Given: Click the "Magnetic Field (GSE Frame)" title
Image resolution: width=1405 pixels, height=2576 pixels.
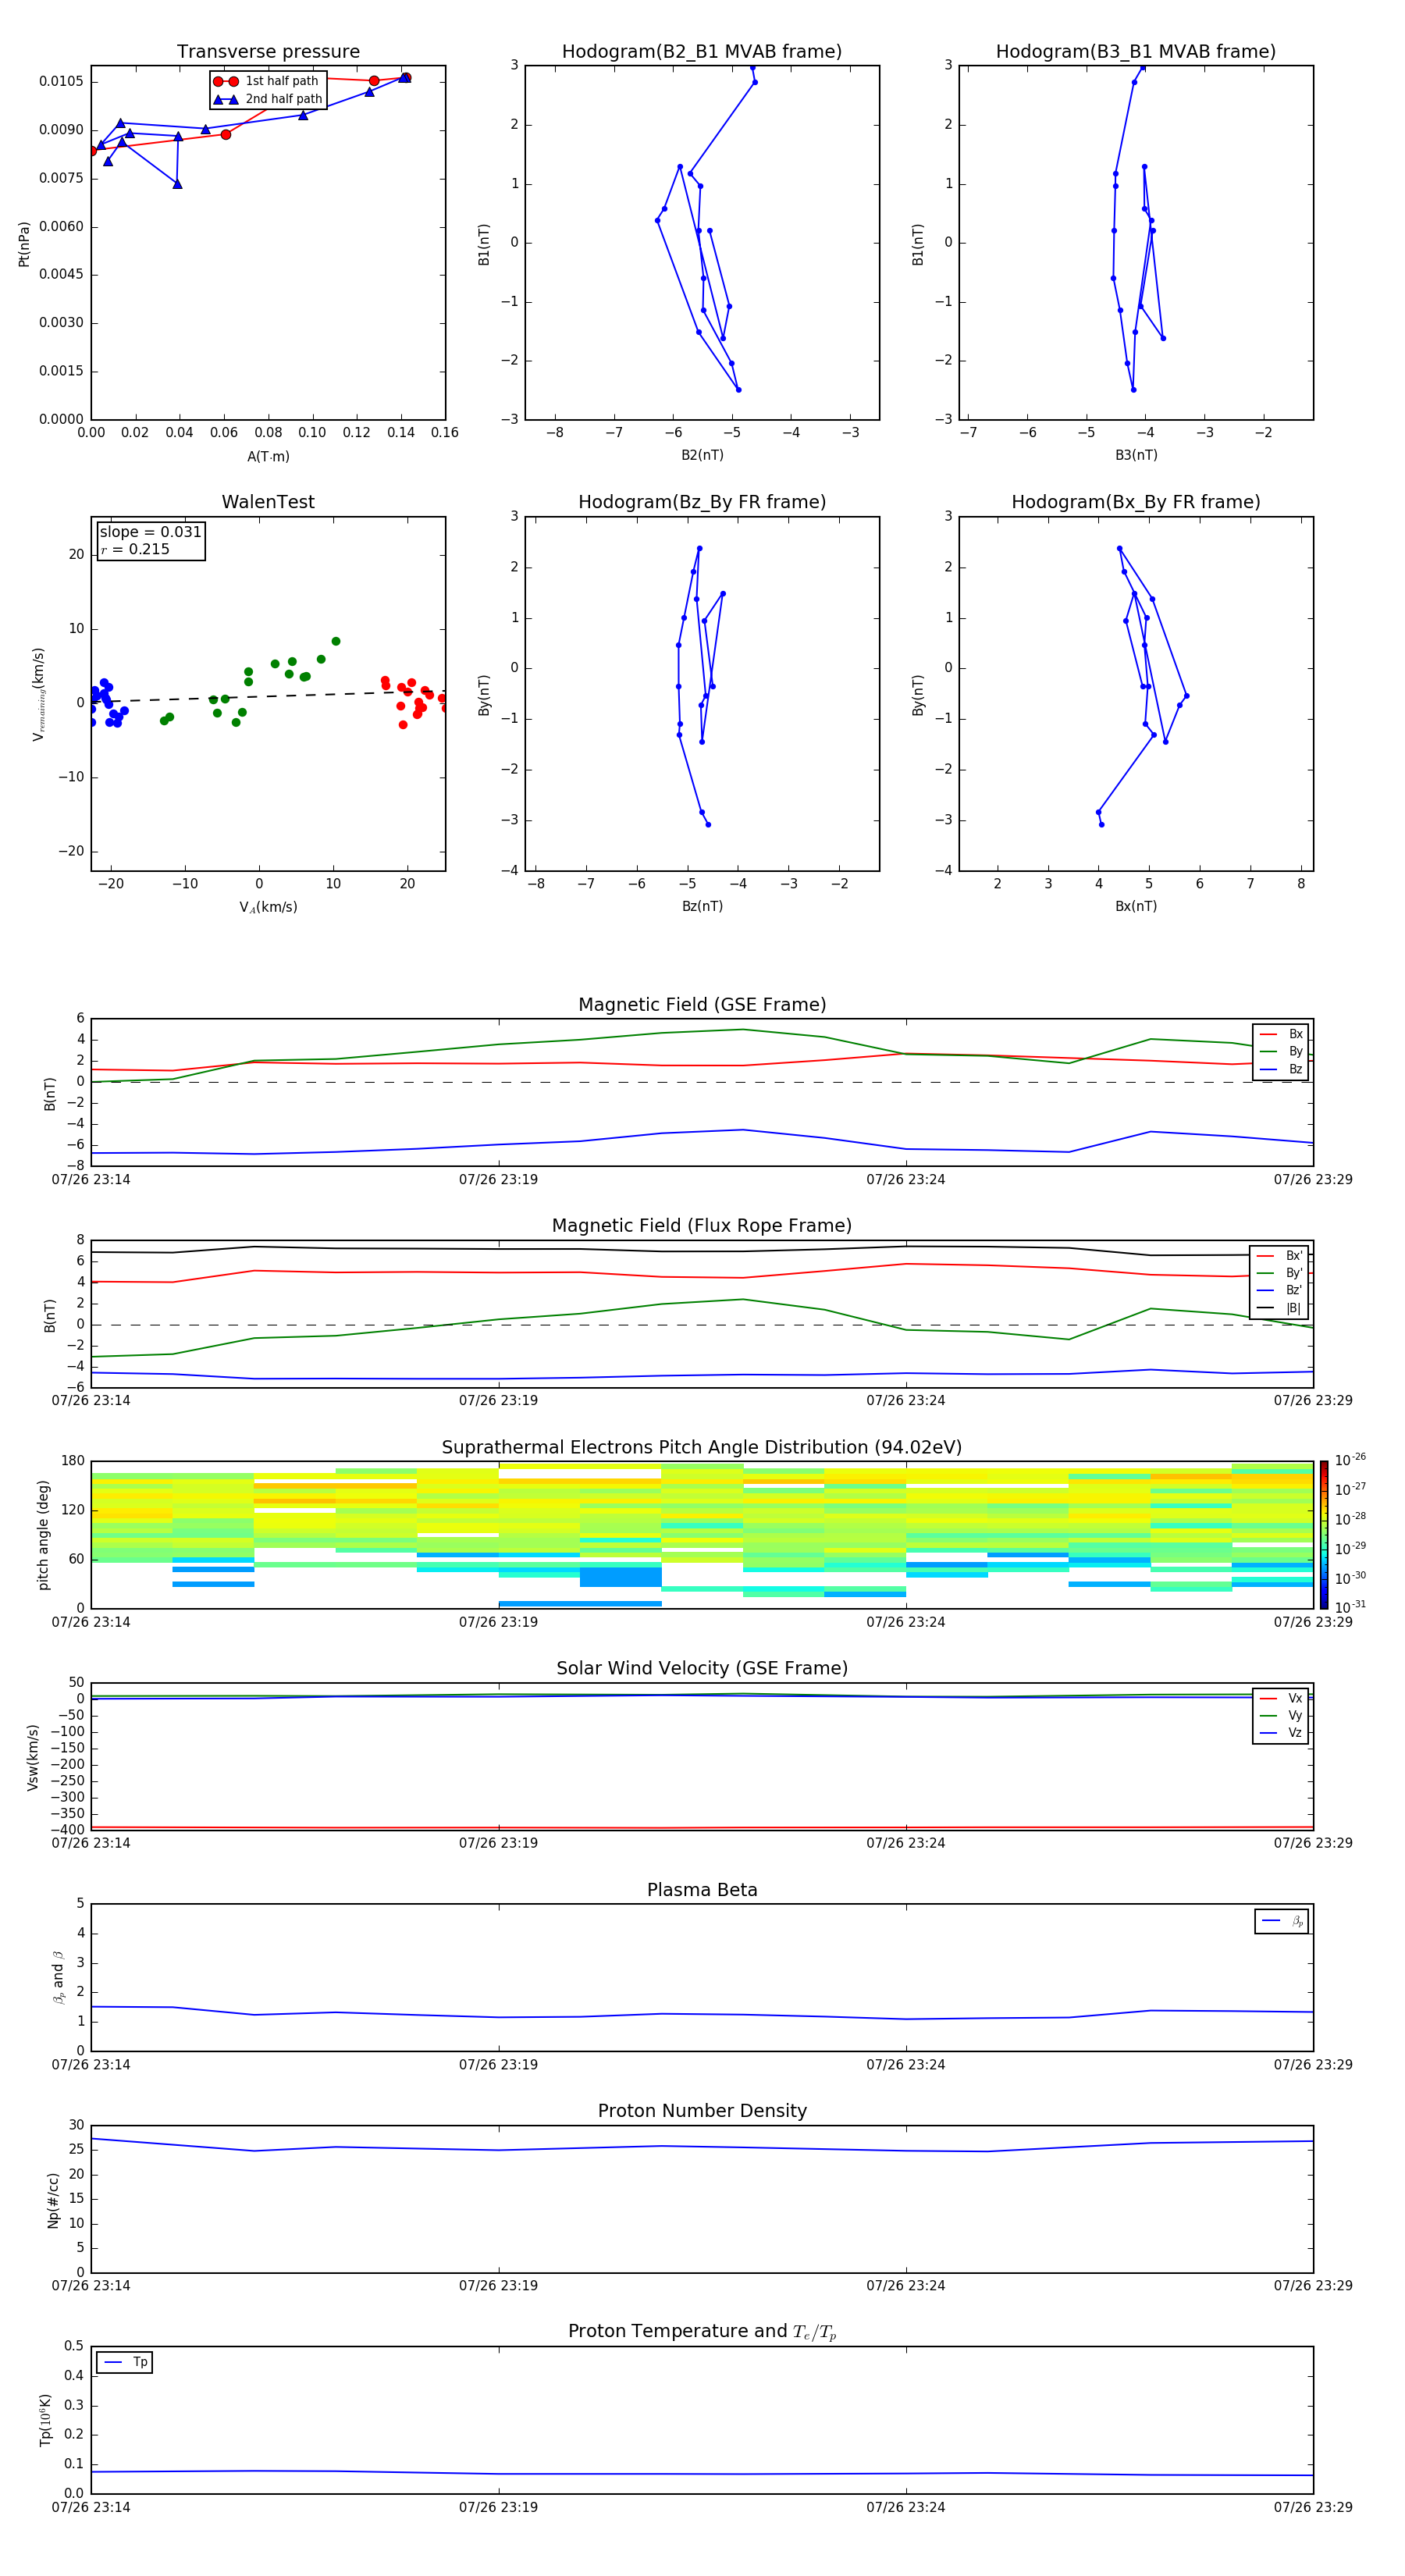Looking at the screenshot, I should coord(702,1005).
